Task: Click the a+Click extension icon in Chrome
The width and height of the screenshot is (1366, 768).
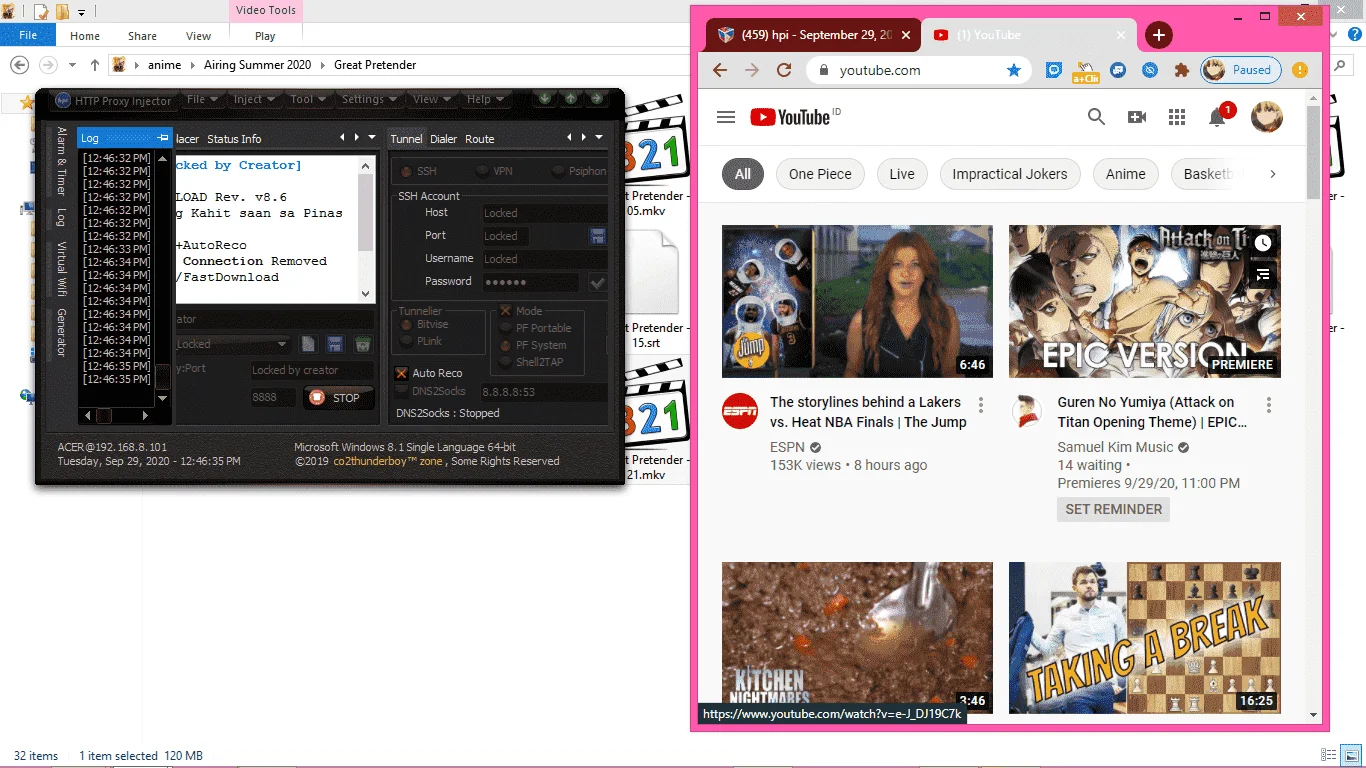Action: tap(1085, 71)
